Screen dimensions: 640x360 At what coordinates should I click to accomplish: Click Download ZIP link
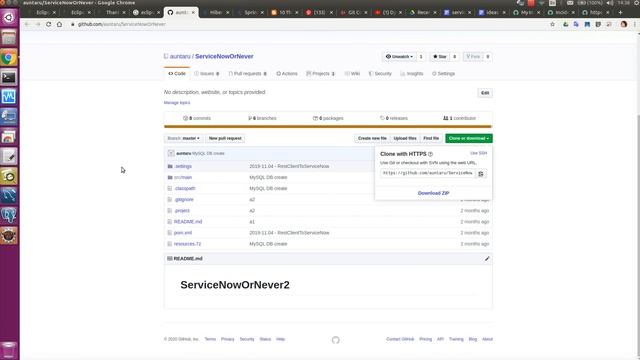pos(433,193)
